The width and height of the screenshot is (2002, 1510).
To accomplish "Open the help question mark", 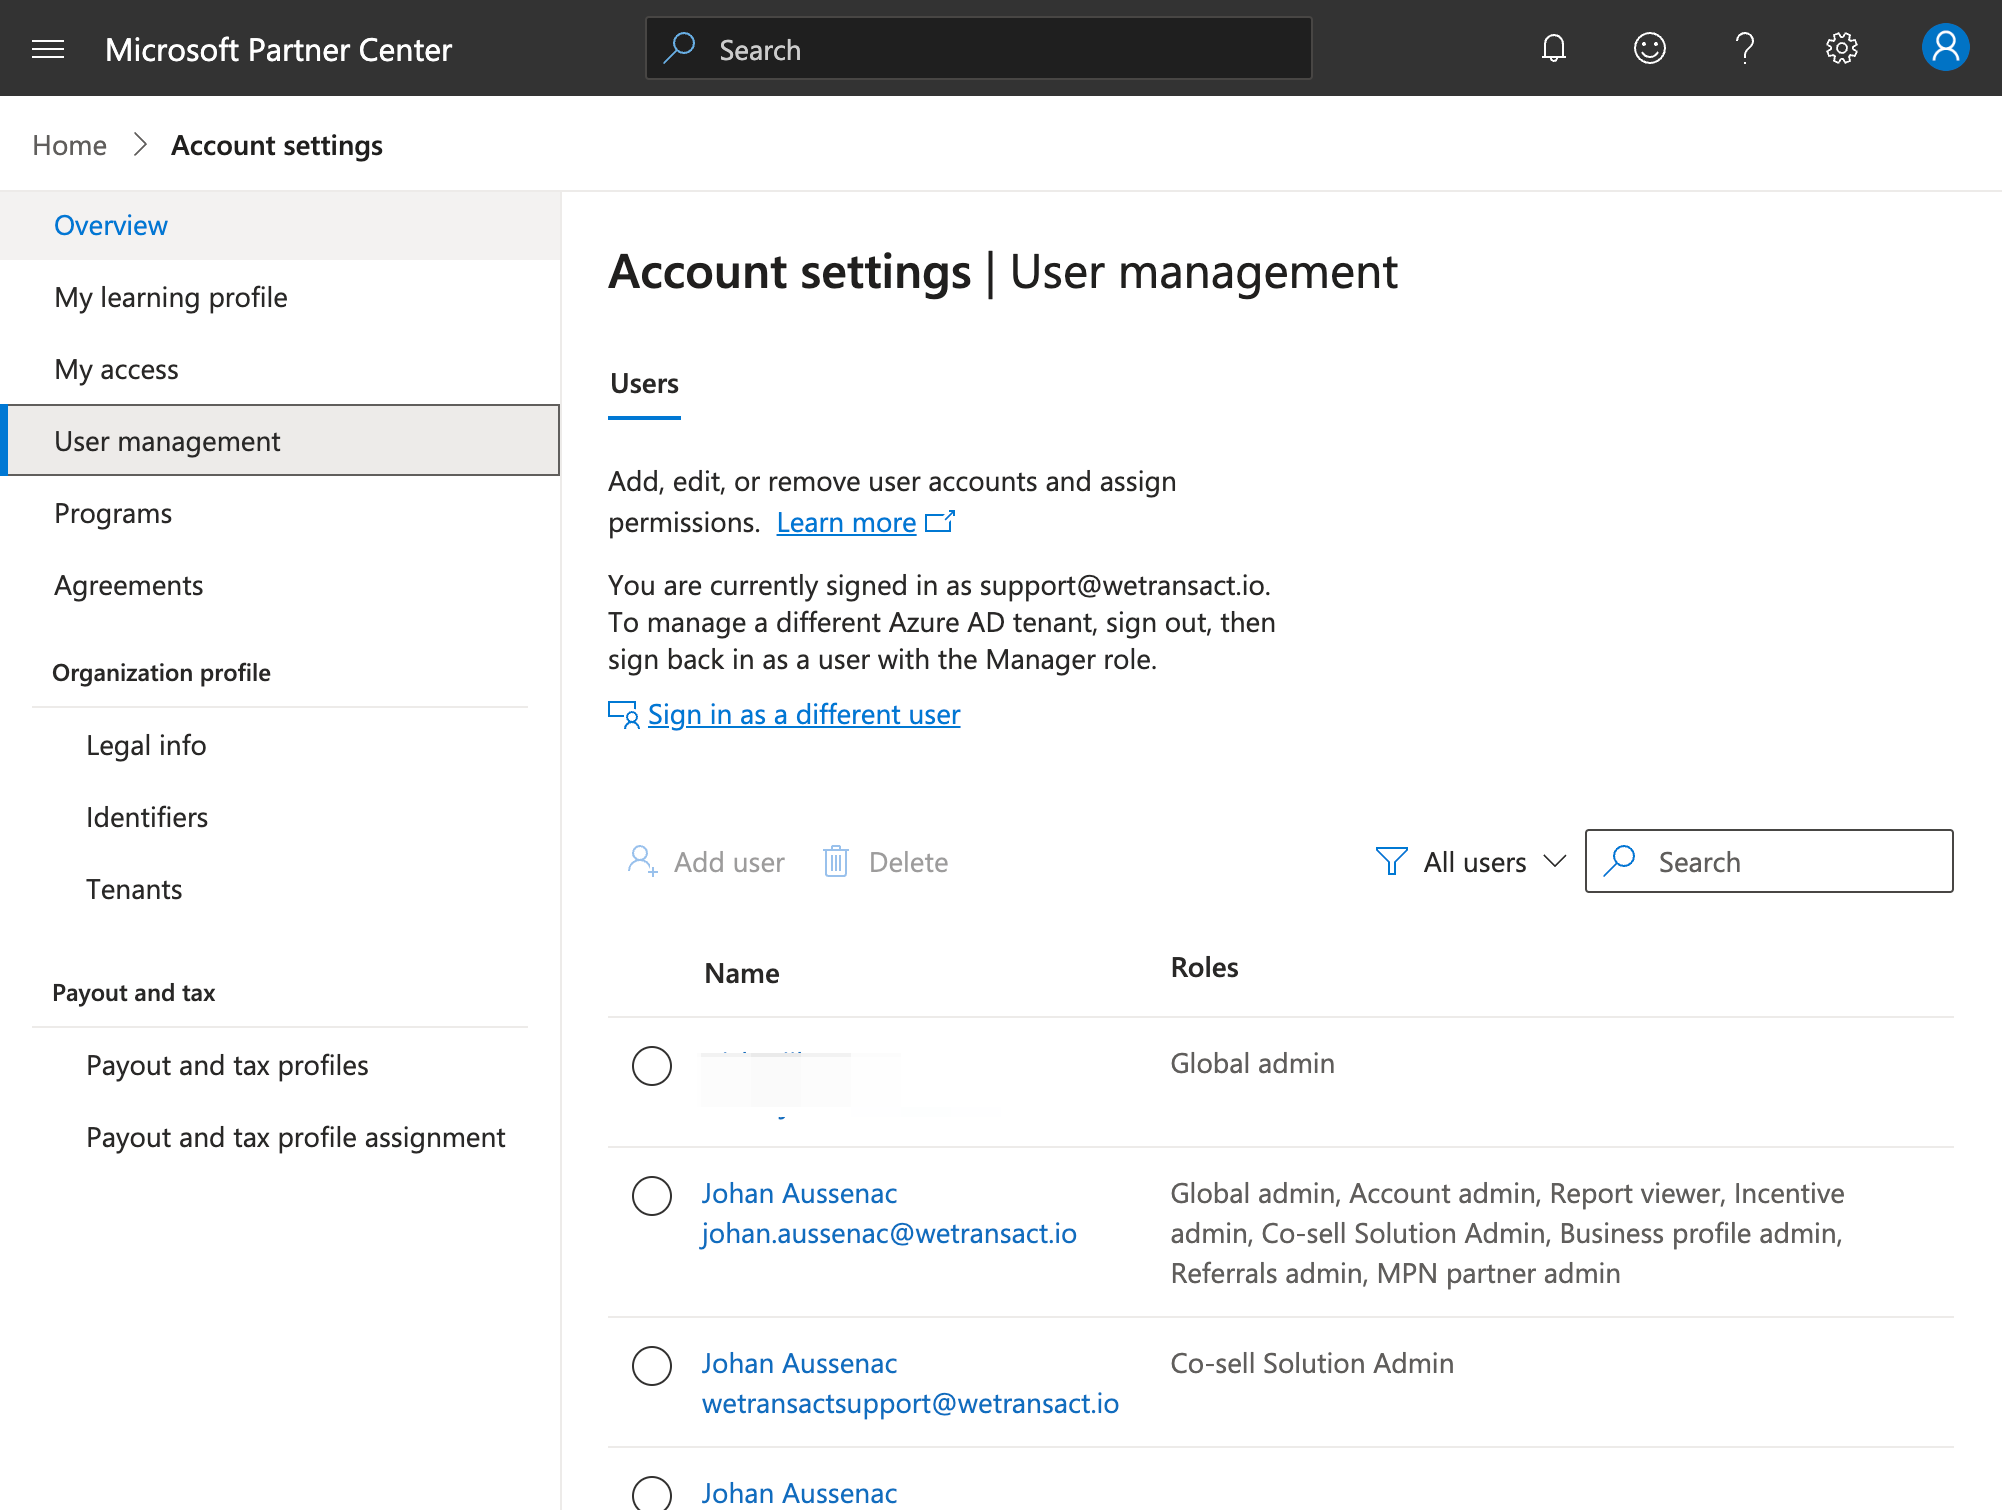I will (x=1745, y=48).
